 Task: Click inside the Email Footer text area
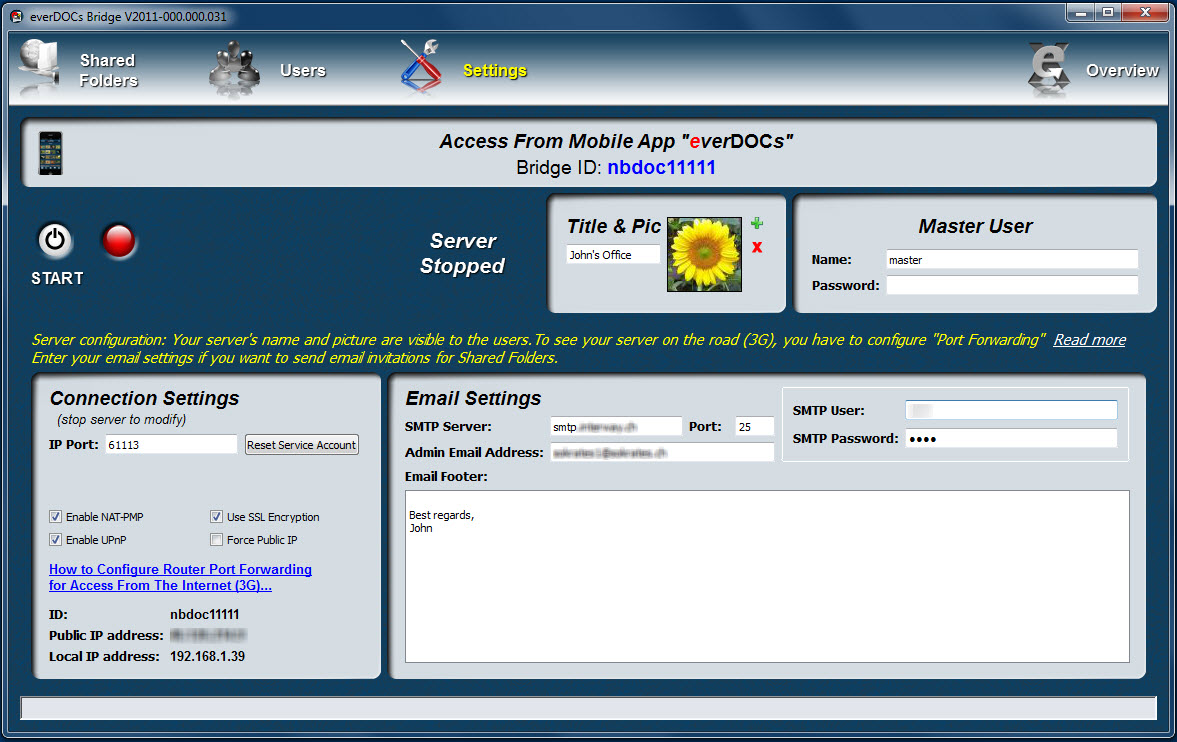coord(767,576)
